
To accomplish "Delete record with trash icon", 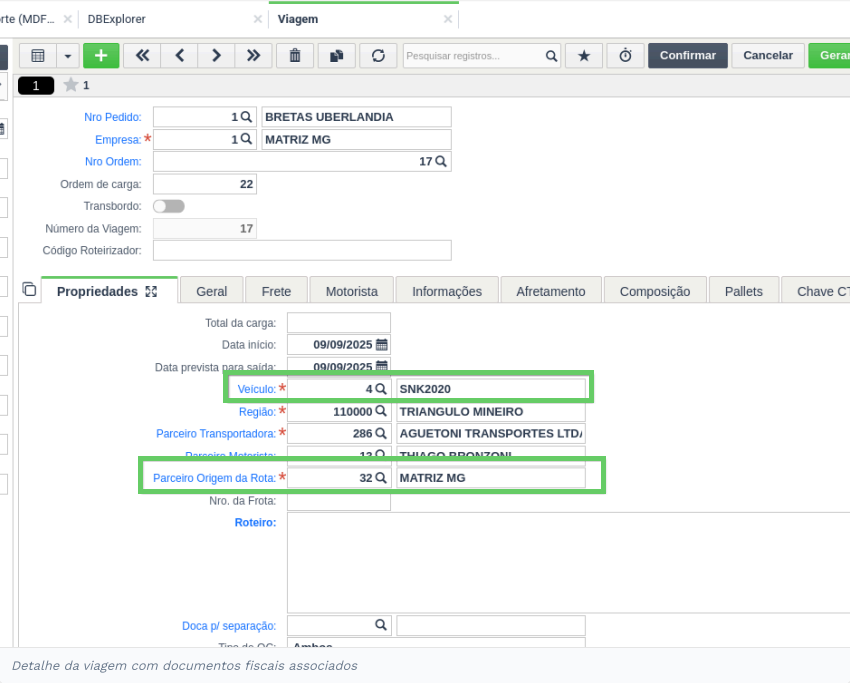I will tap(295, 56).
